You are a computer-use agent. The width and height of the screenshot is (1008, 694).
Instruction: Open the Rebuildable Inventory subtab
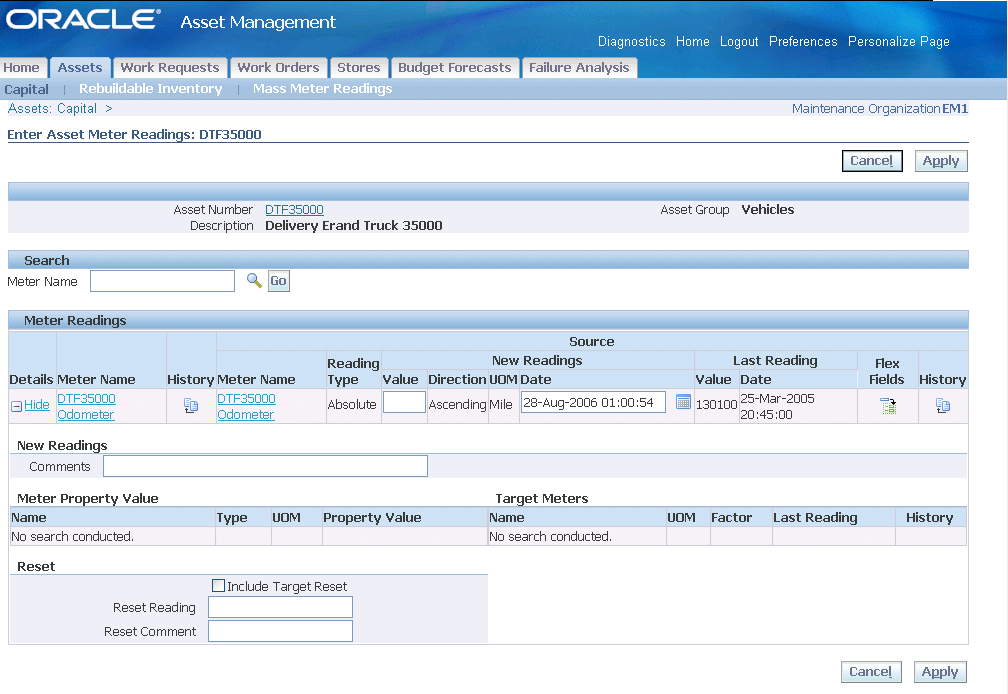[150, 89]
